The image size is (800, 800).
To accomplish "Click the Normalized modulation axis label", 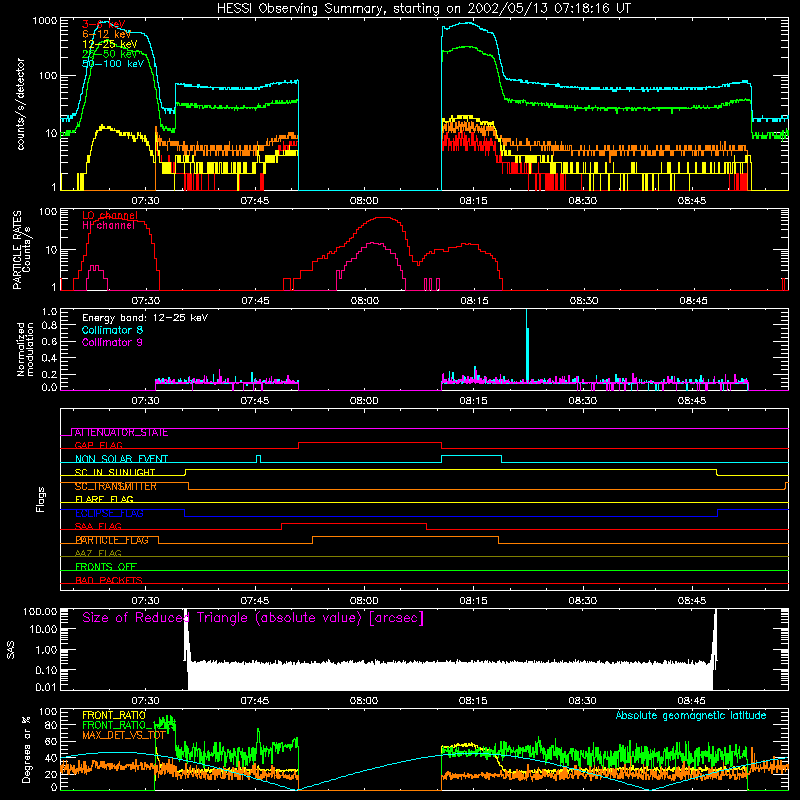I will point(25,349).
